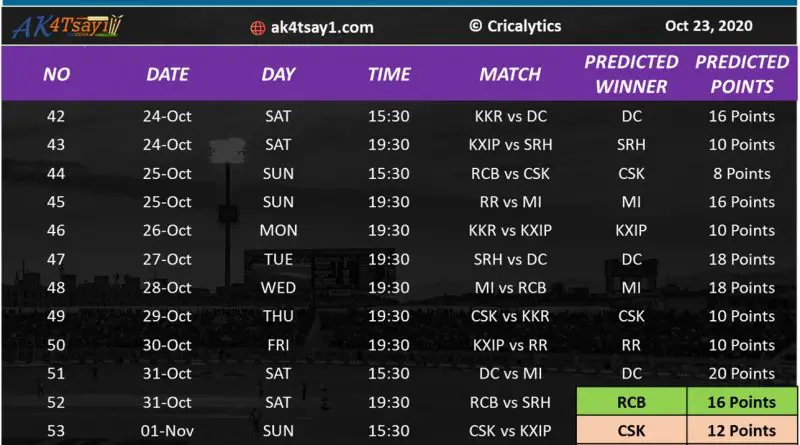
Task: Select the NO column header
Action: (x=56, y=74)
